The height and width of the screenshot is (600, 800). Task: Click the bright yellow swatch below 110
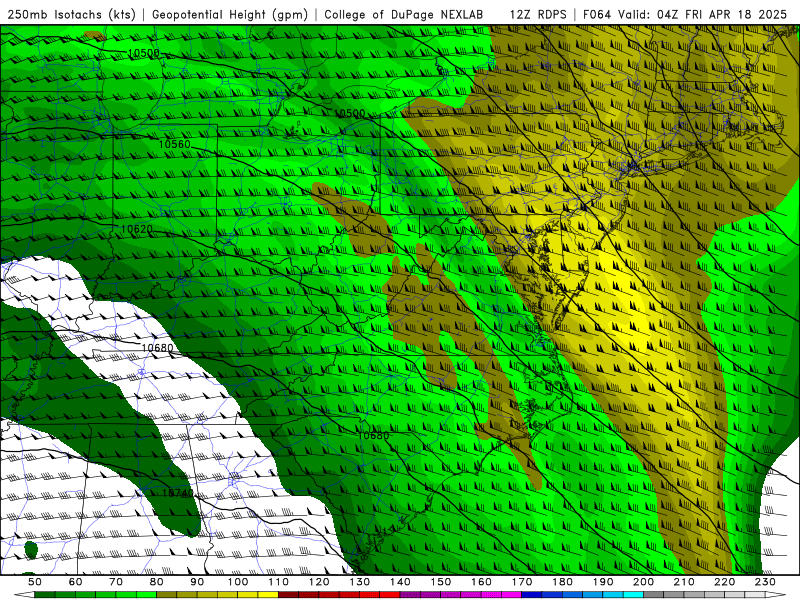point(268,595)
